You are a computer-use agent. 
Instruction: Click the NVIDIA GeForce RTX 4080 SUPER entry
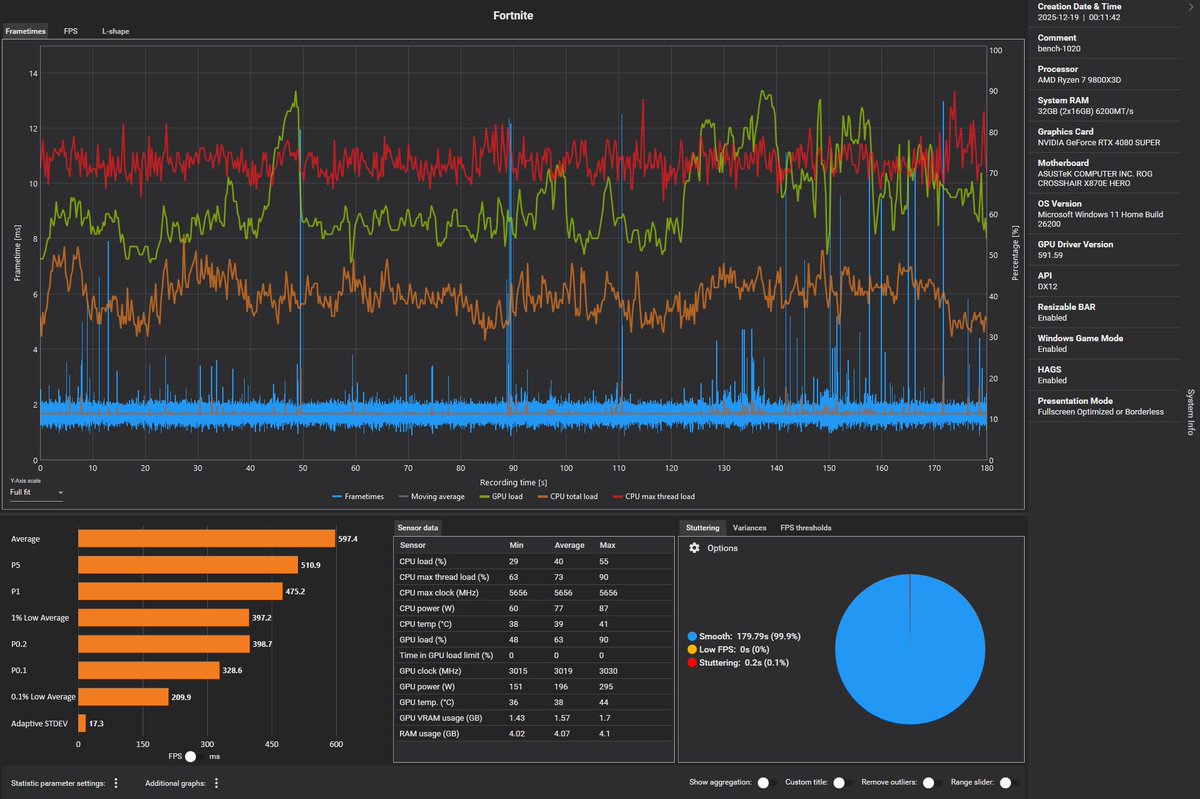click(1099, 142)
